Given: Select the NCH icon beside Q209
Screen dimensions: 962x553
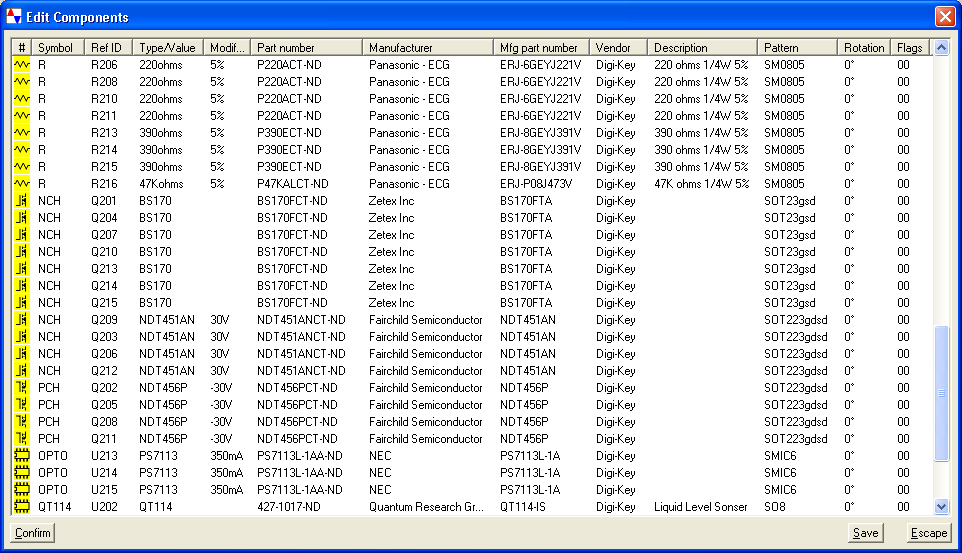Looking at the screenshot, I should (x=22, y=319).
